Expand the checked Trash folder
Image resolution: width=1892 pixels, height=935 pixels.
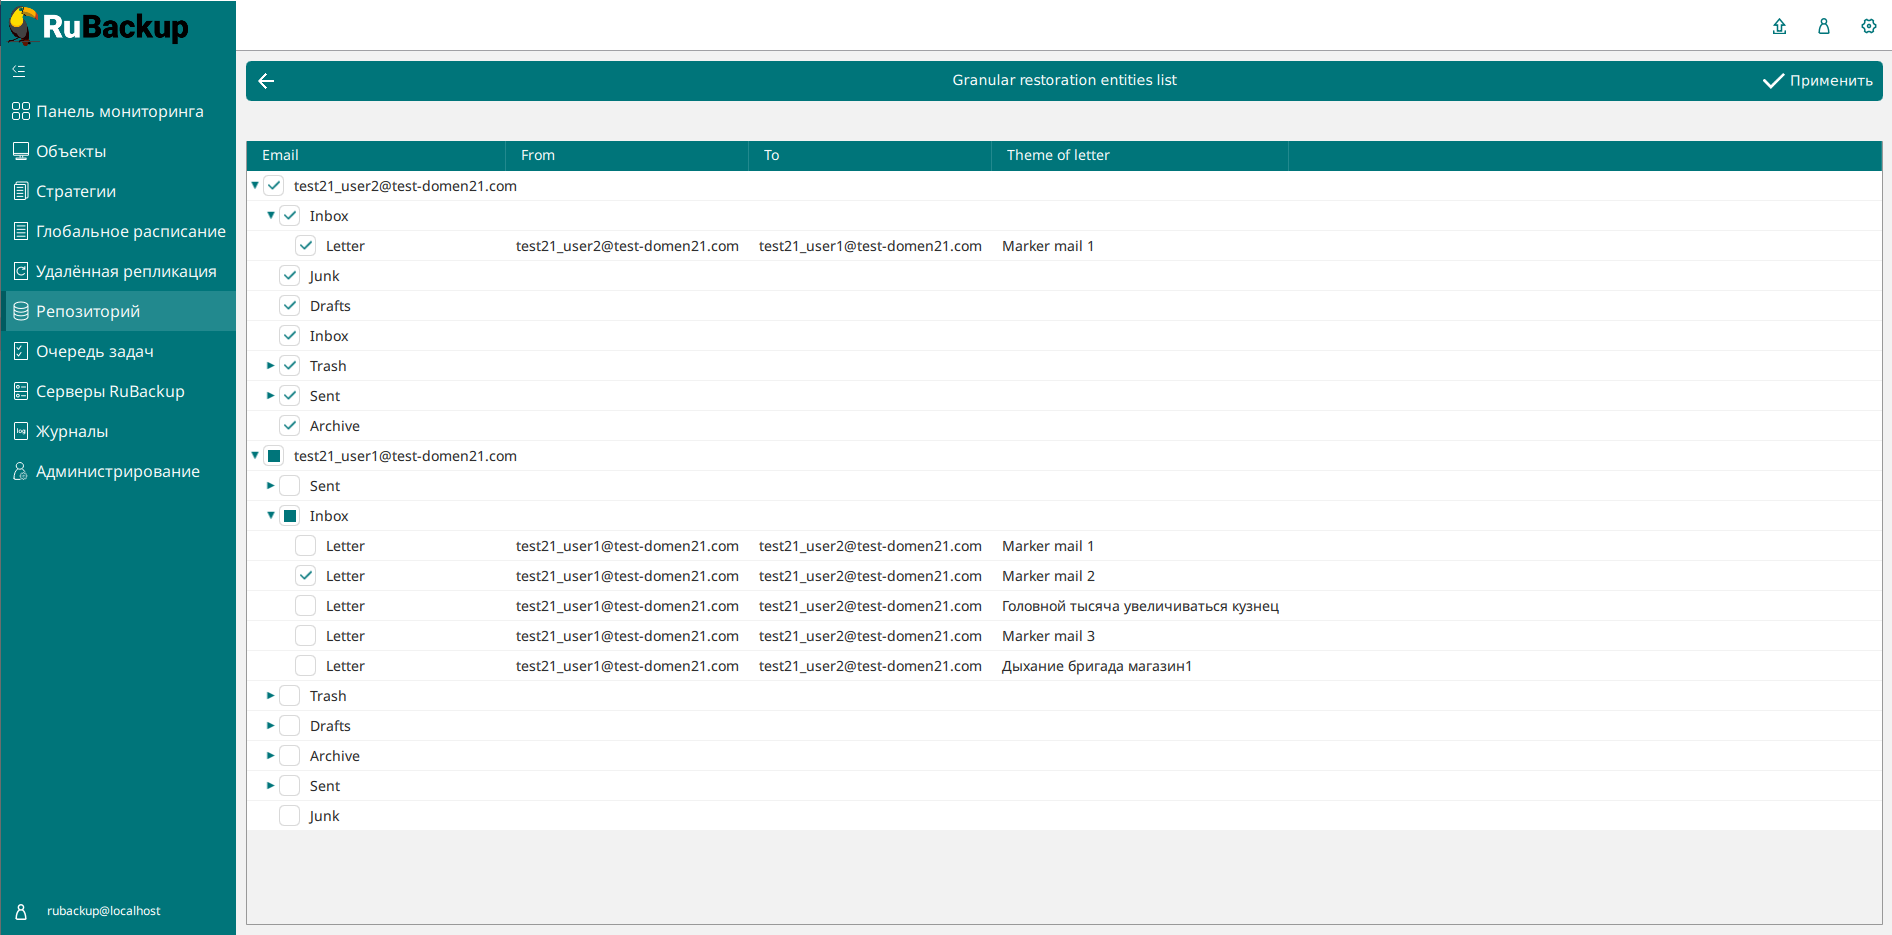[271, 366]
